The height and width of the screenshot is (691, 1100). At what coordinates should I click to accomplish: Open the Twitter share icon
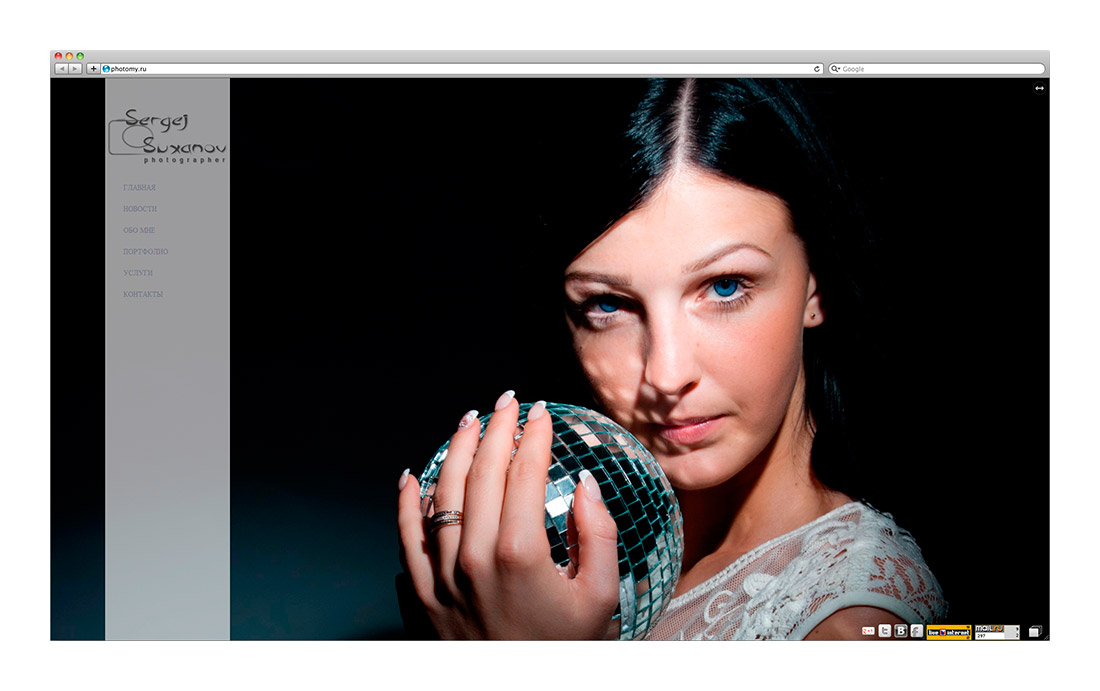click(x=885, y=631)
